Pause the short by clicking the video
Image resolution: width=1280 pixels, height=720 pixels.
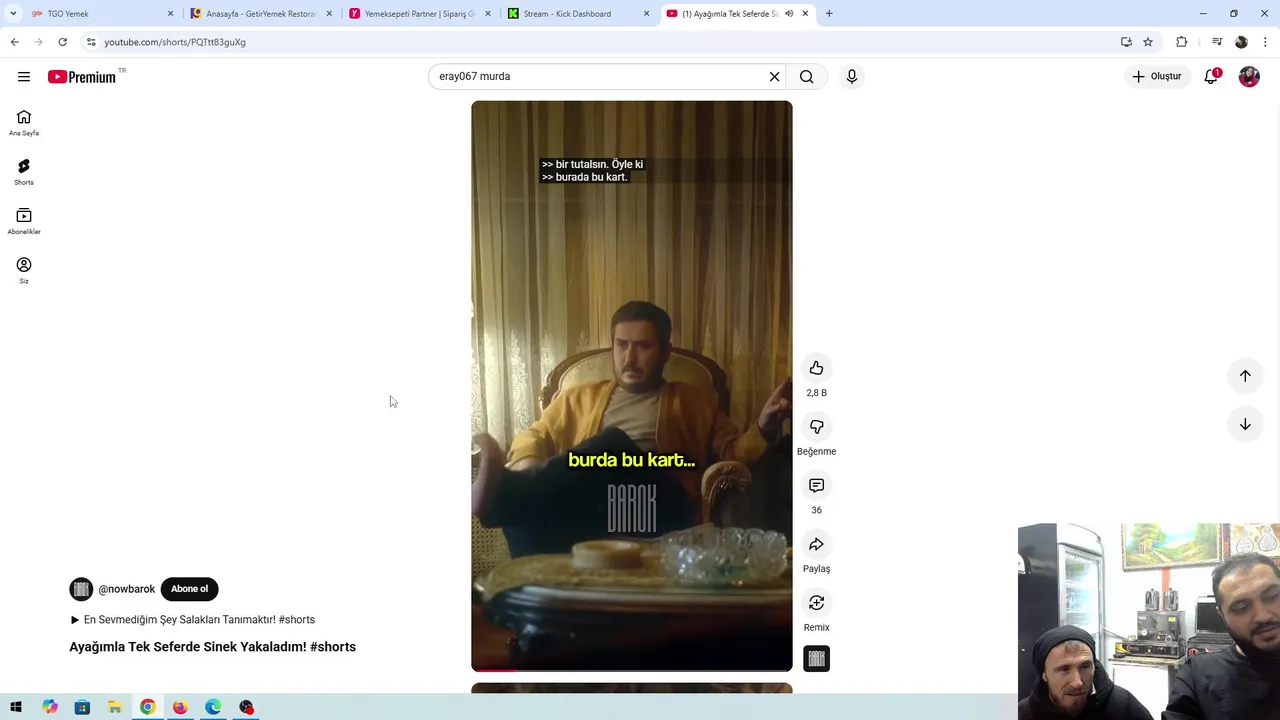632,385
